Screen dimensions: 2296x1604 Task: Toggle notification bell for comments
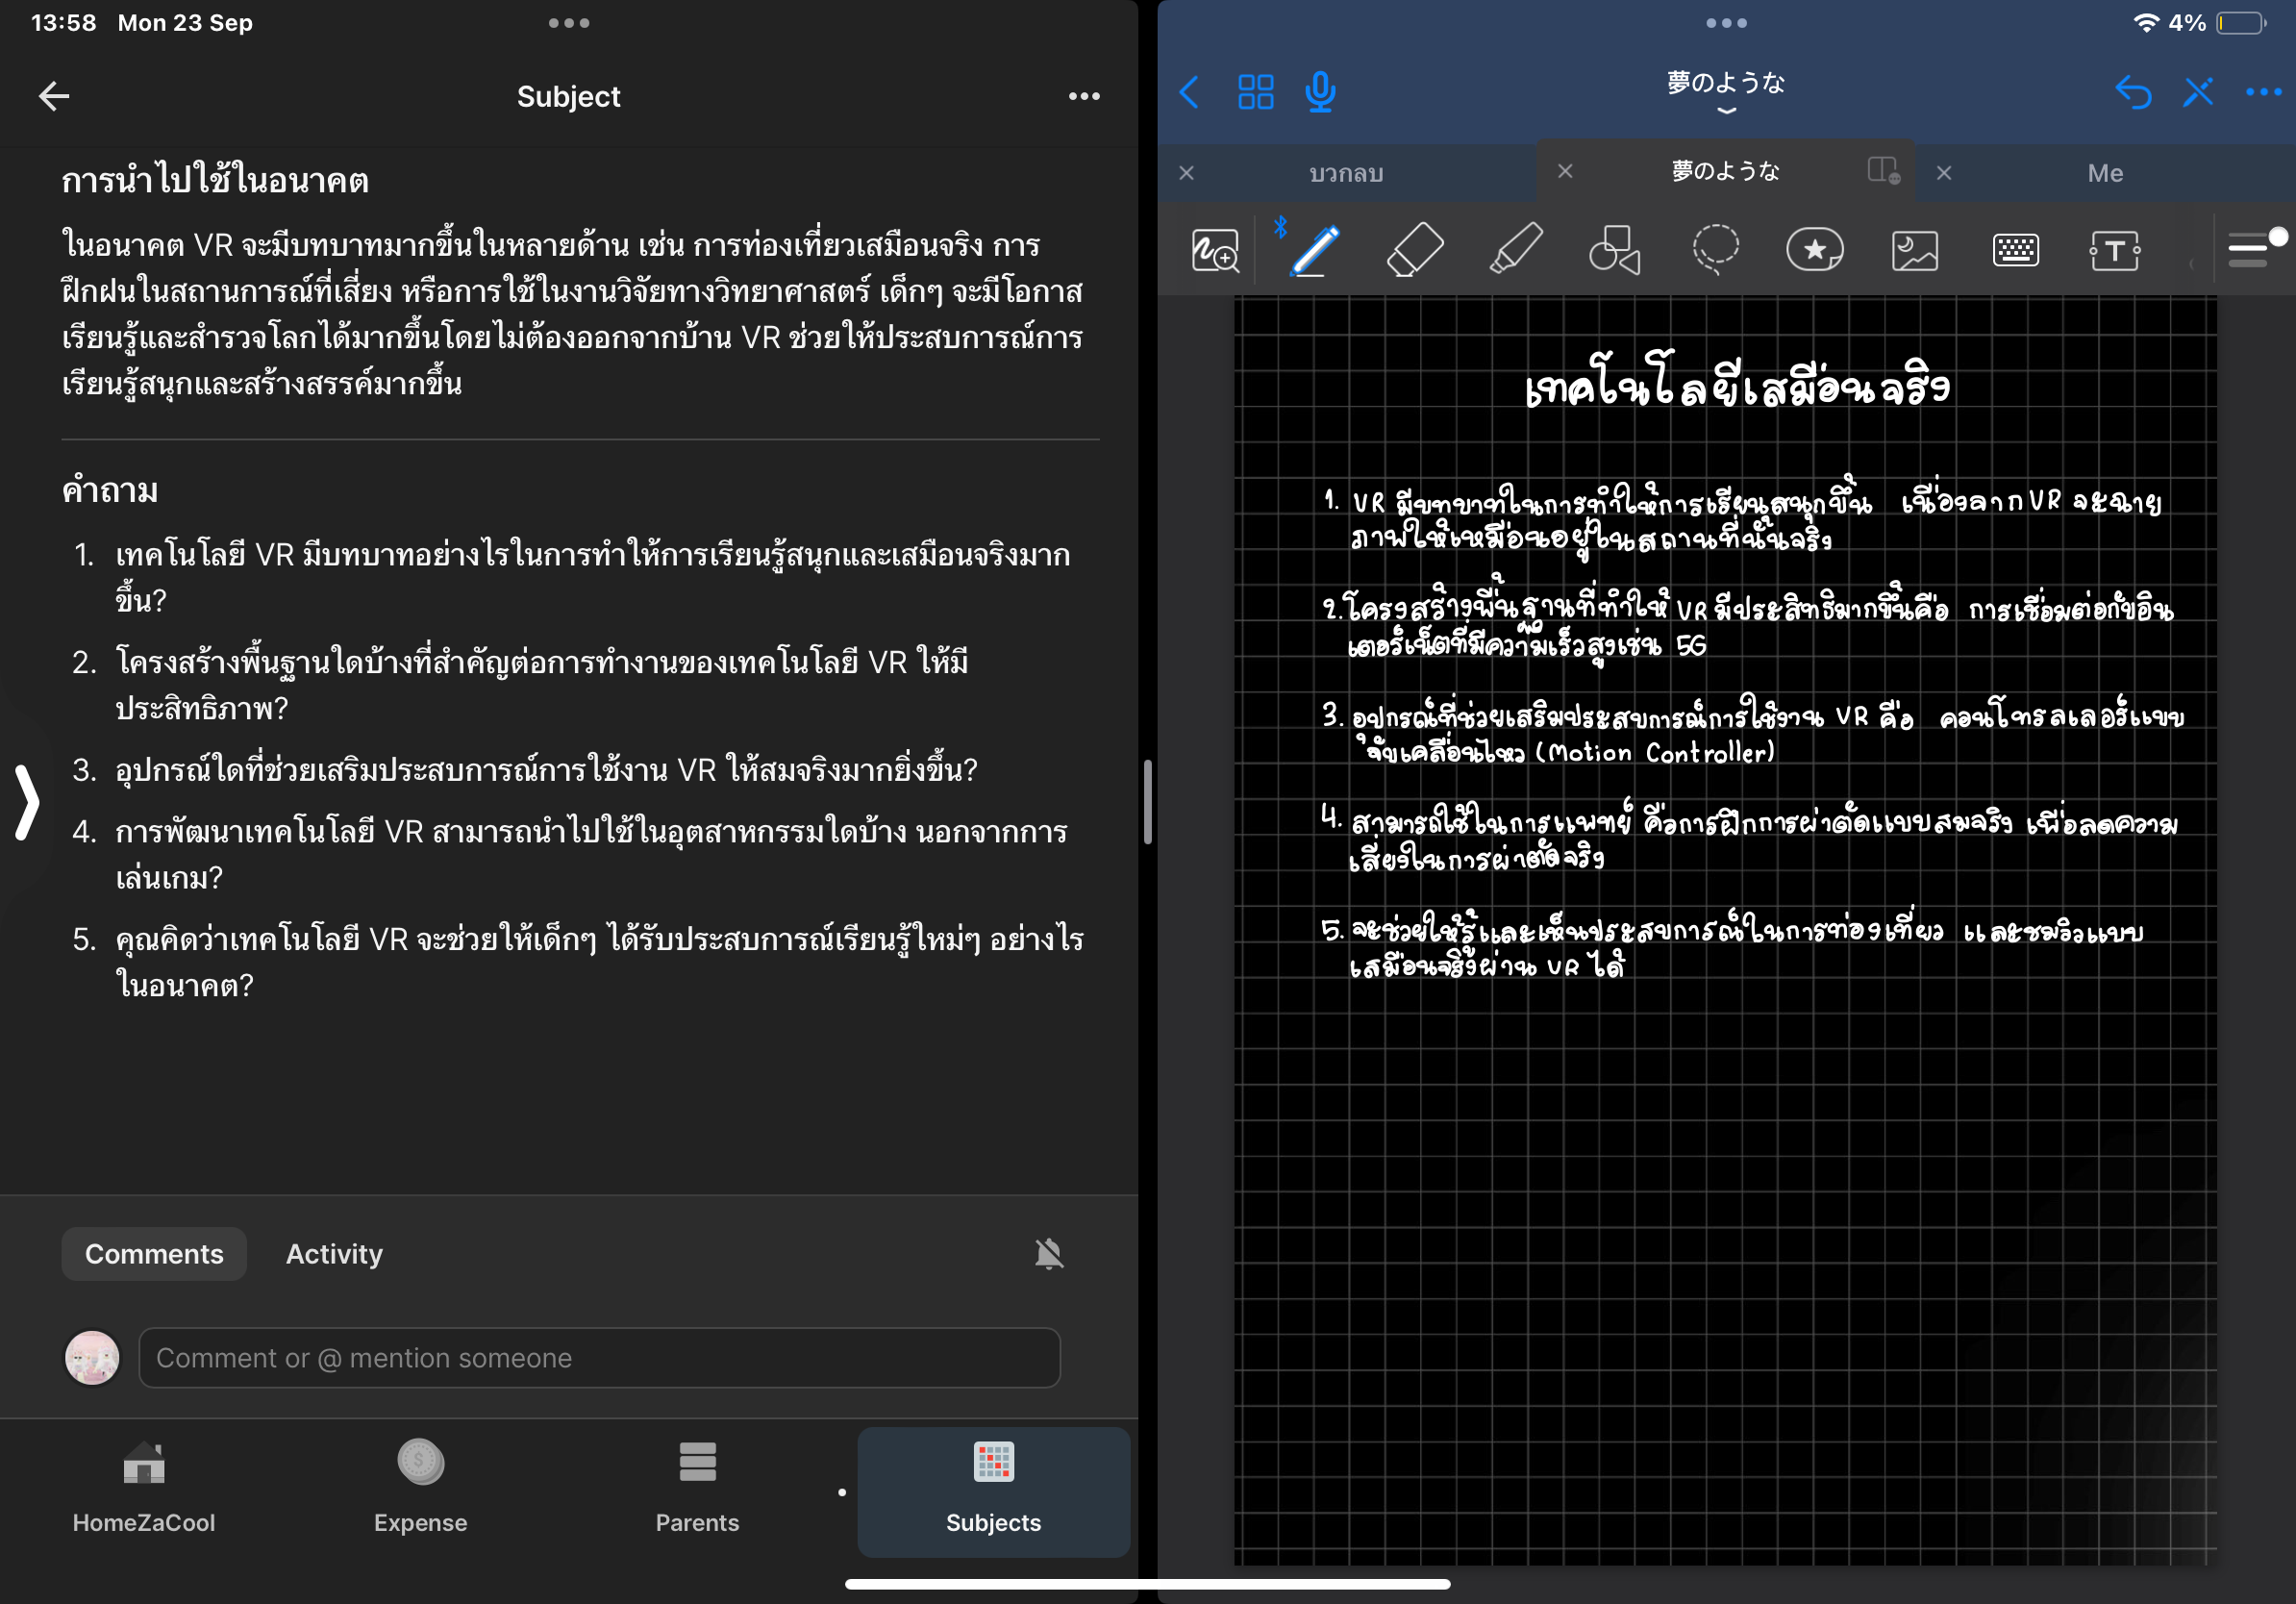1048,1254
